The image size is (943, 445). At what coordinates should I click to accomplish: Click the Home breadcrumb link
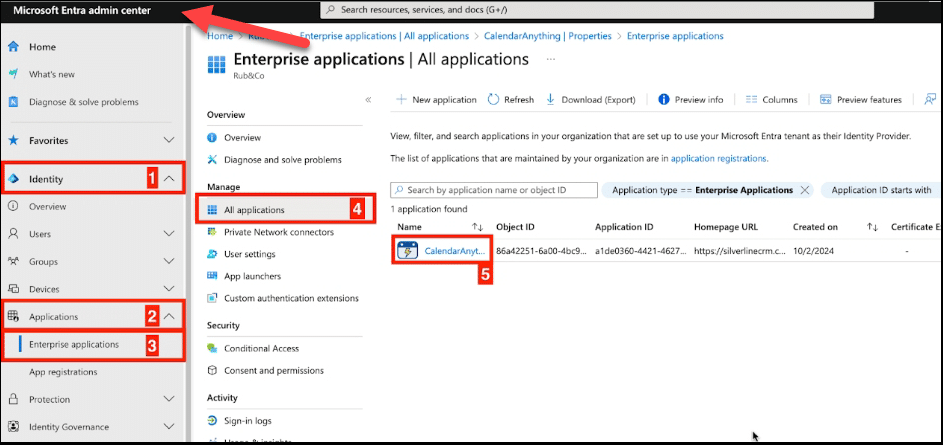pos(220,36)
